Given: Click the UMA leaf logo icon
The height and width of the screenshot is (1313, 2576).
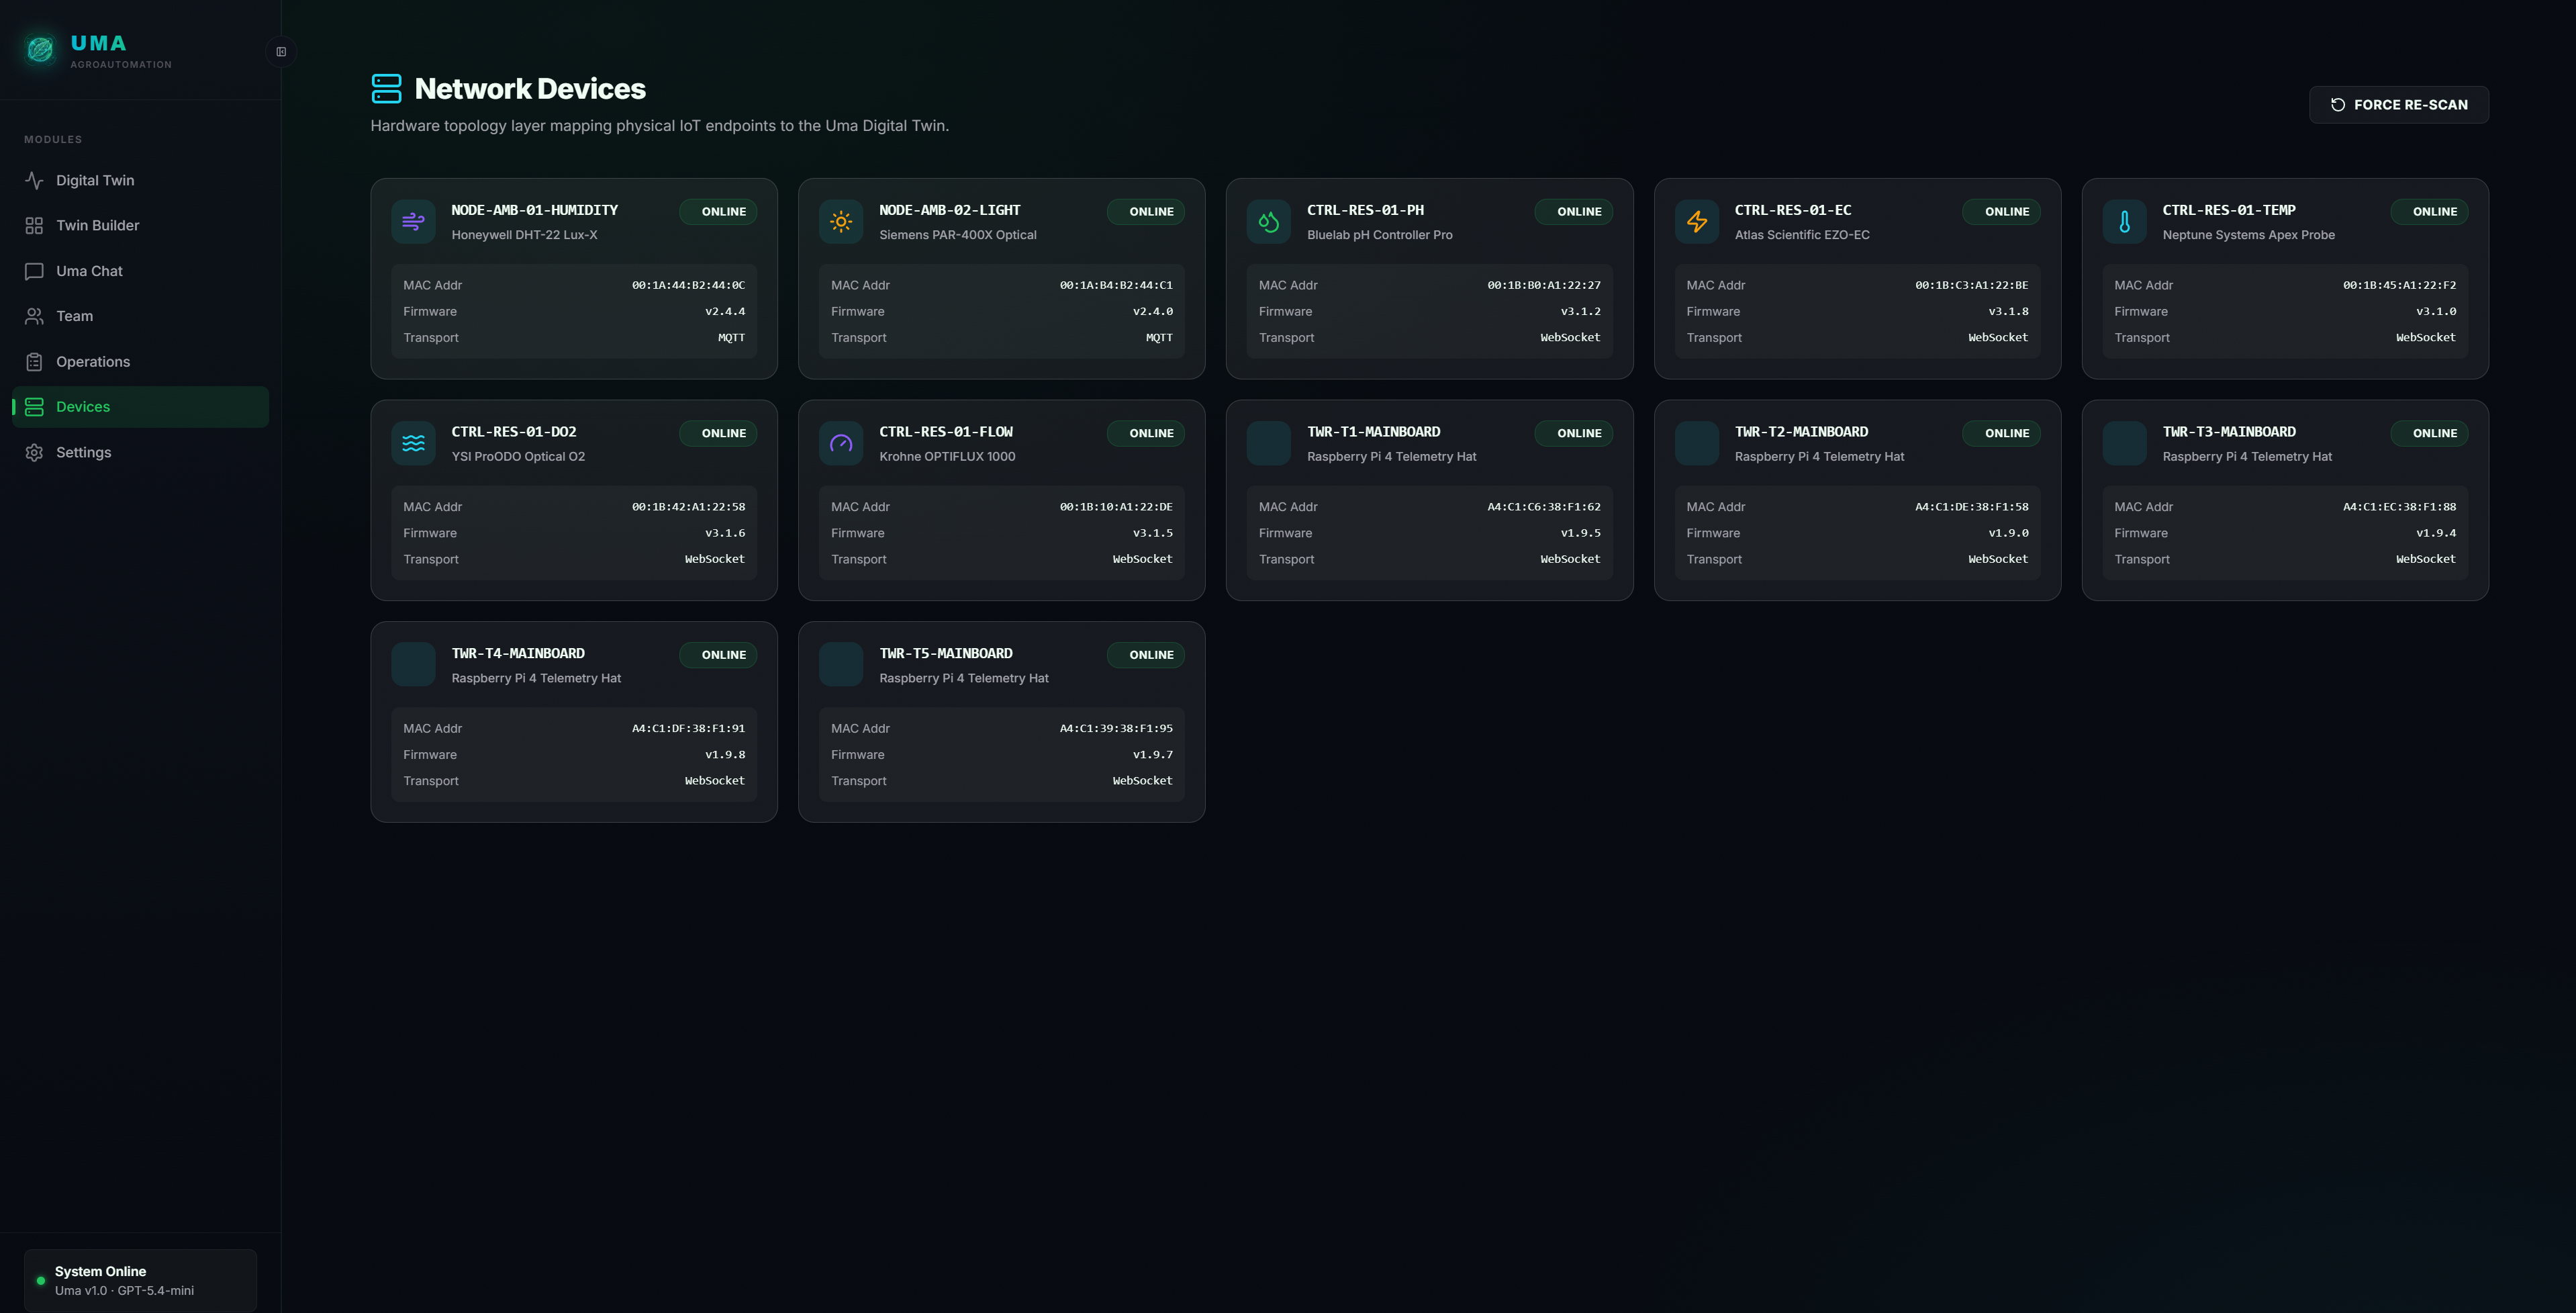Looking at the screenshot, I should (40, 49).
